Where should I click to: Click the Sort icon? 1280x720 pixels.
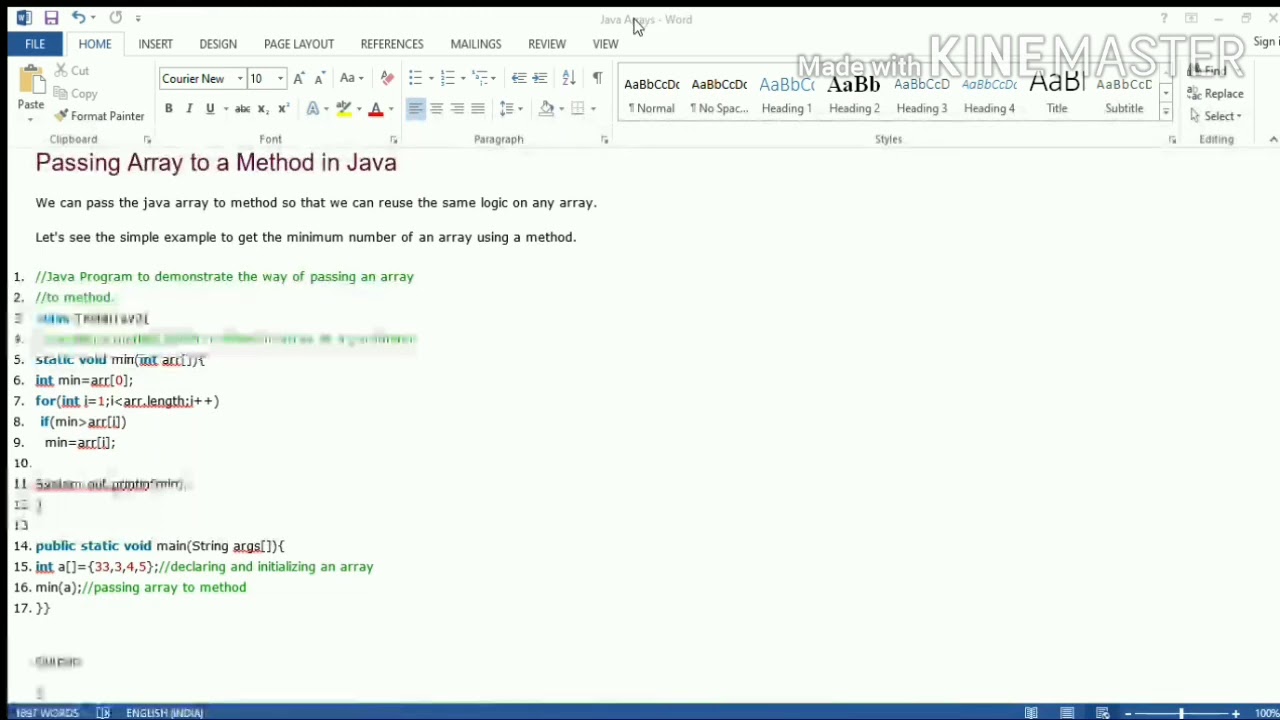pyautogui.click(x=568, y=78)
